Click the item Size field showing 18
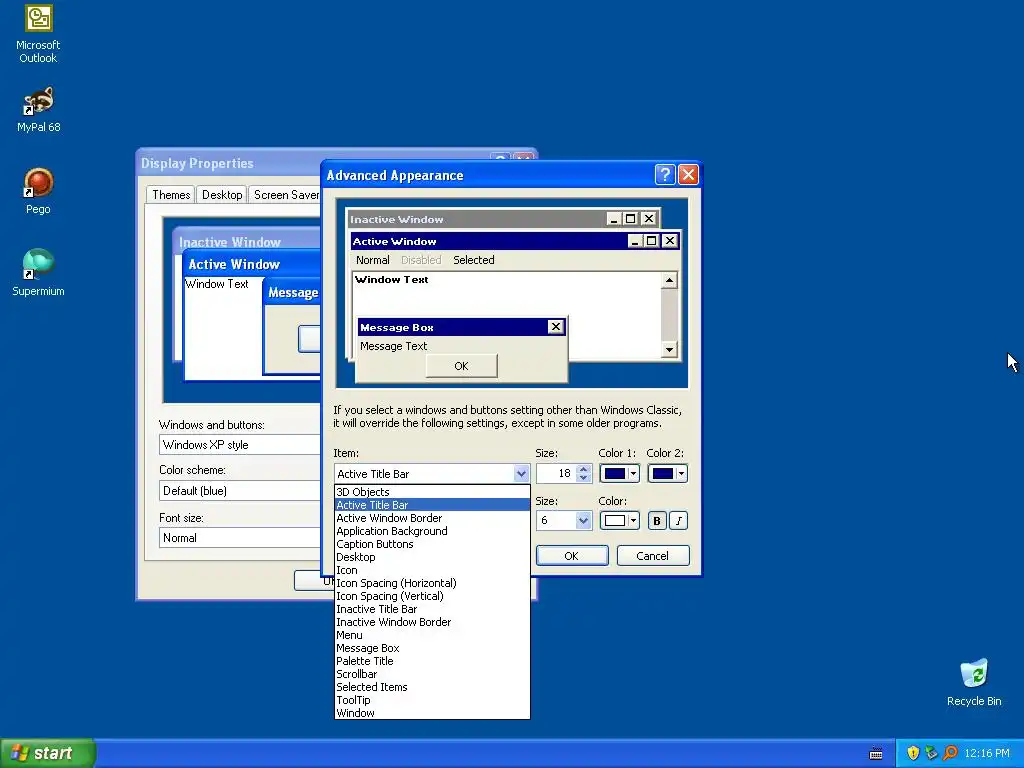Viewport: 1024px width, 768px height. [556, 473]
